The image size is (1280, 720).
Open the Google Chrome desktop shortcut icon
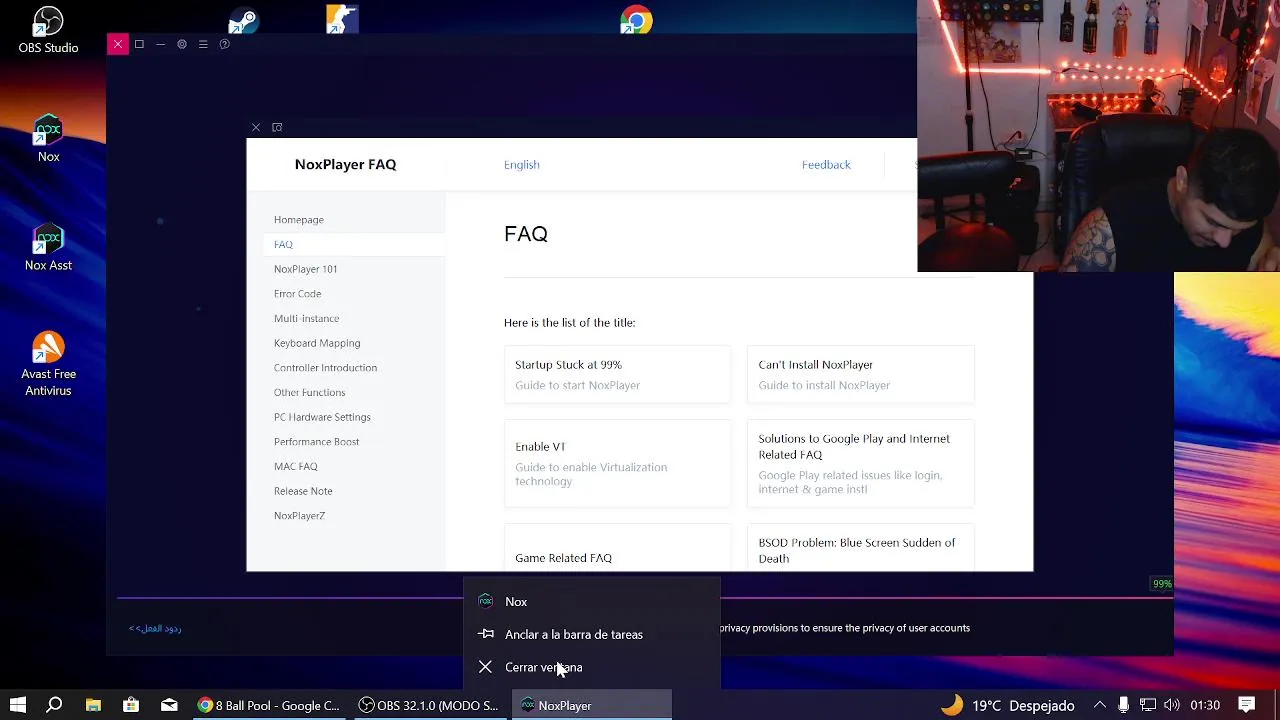point(636,20)
